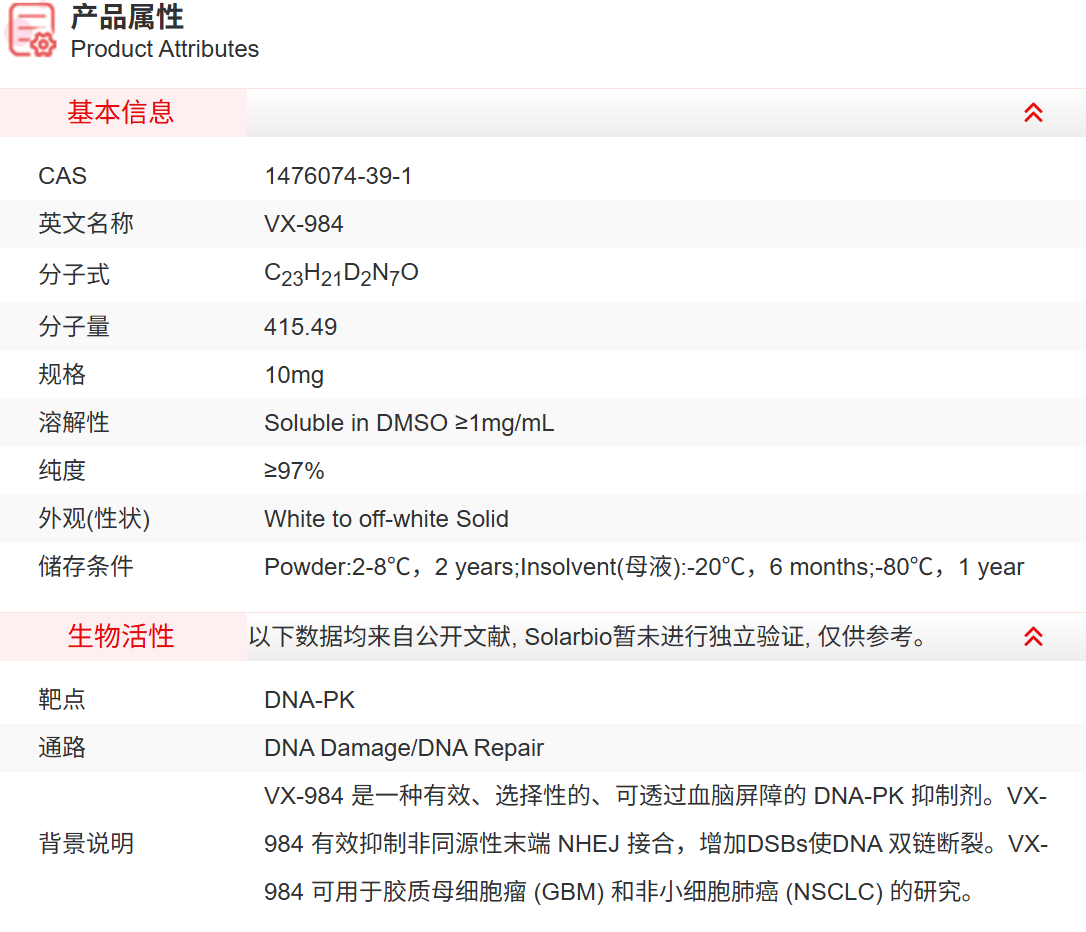Select the 生物活性 section header tab
Image resolution: width=1086 pixels, height=932 pixels.
[121, 636]
